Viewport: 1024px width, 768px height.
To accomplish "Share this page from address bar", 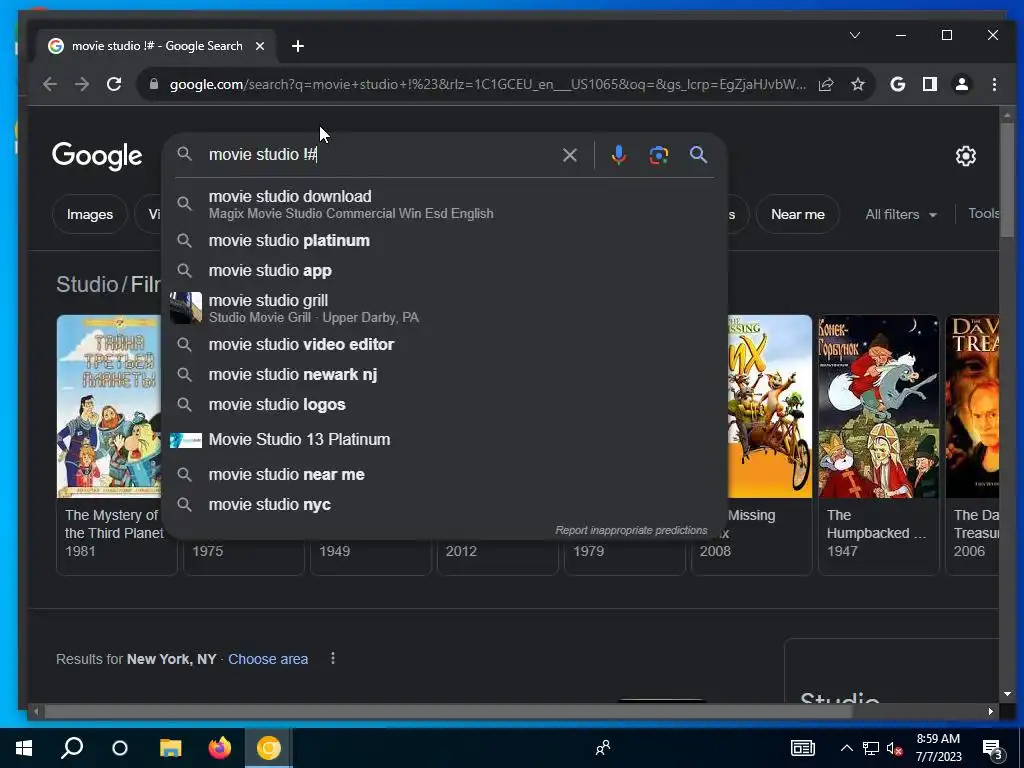I will coord(826,84).
